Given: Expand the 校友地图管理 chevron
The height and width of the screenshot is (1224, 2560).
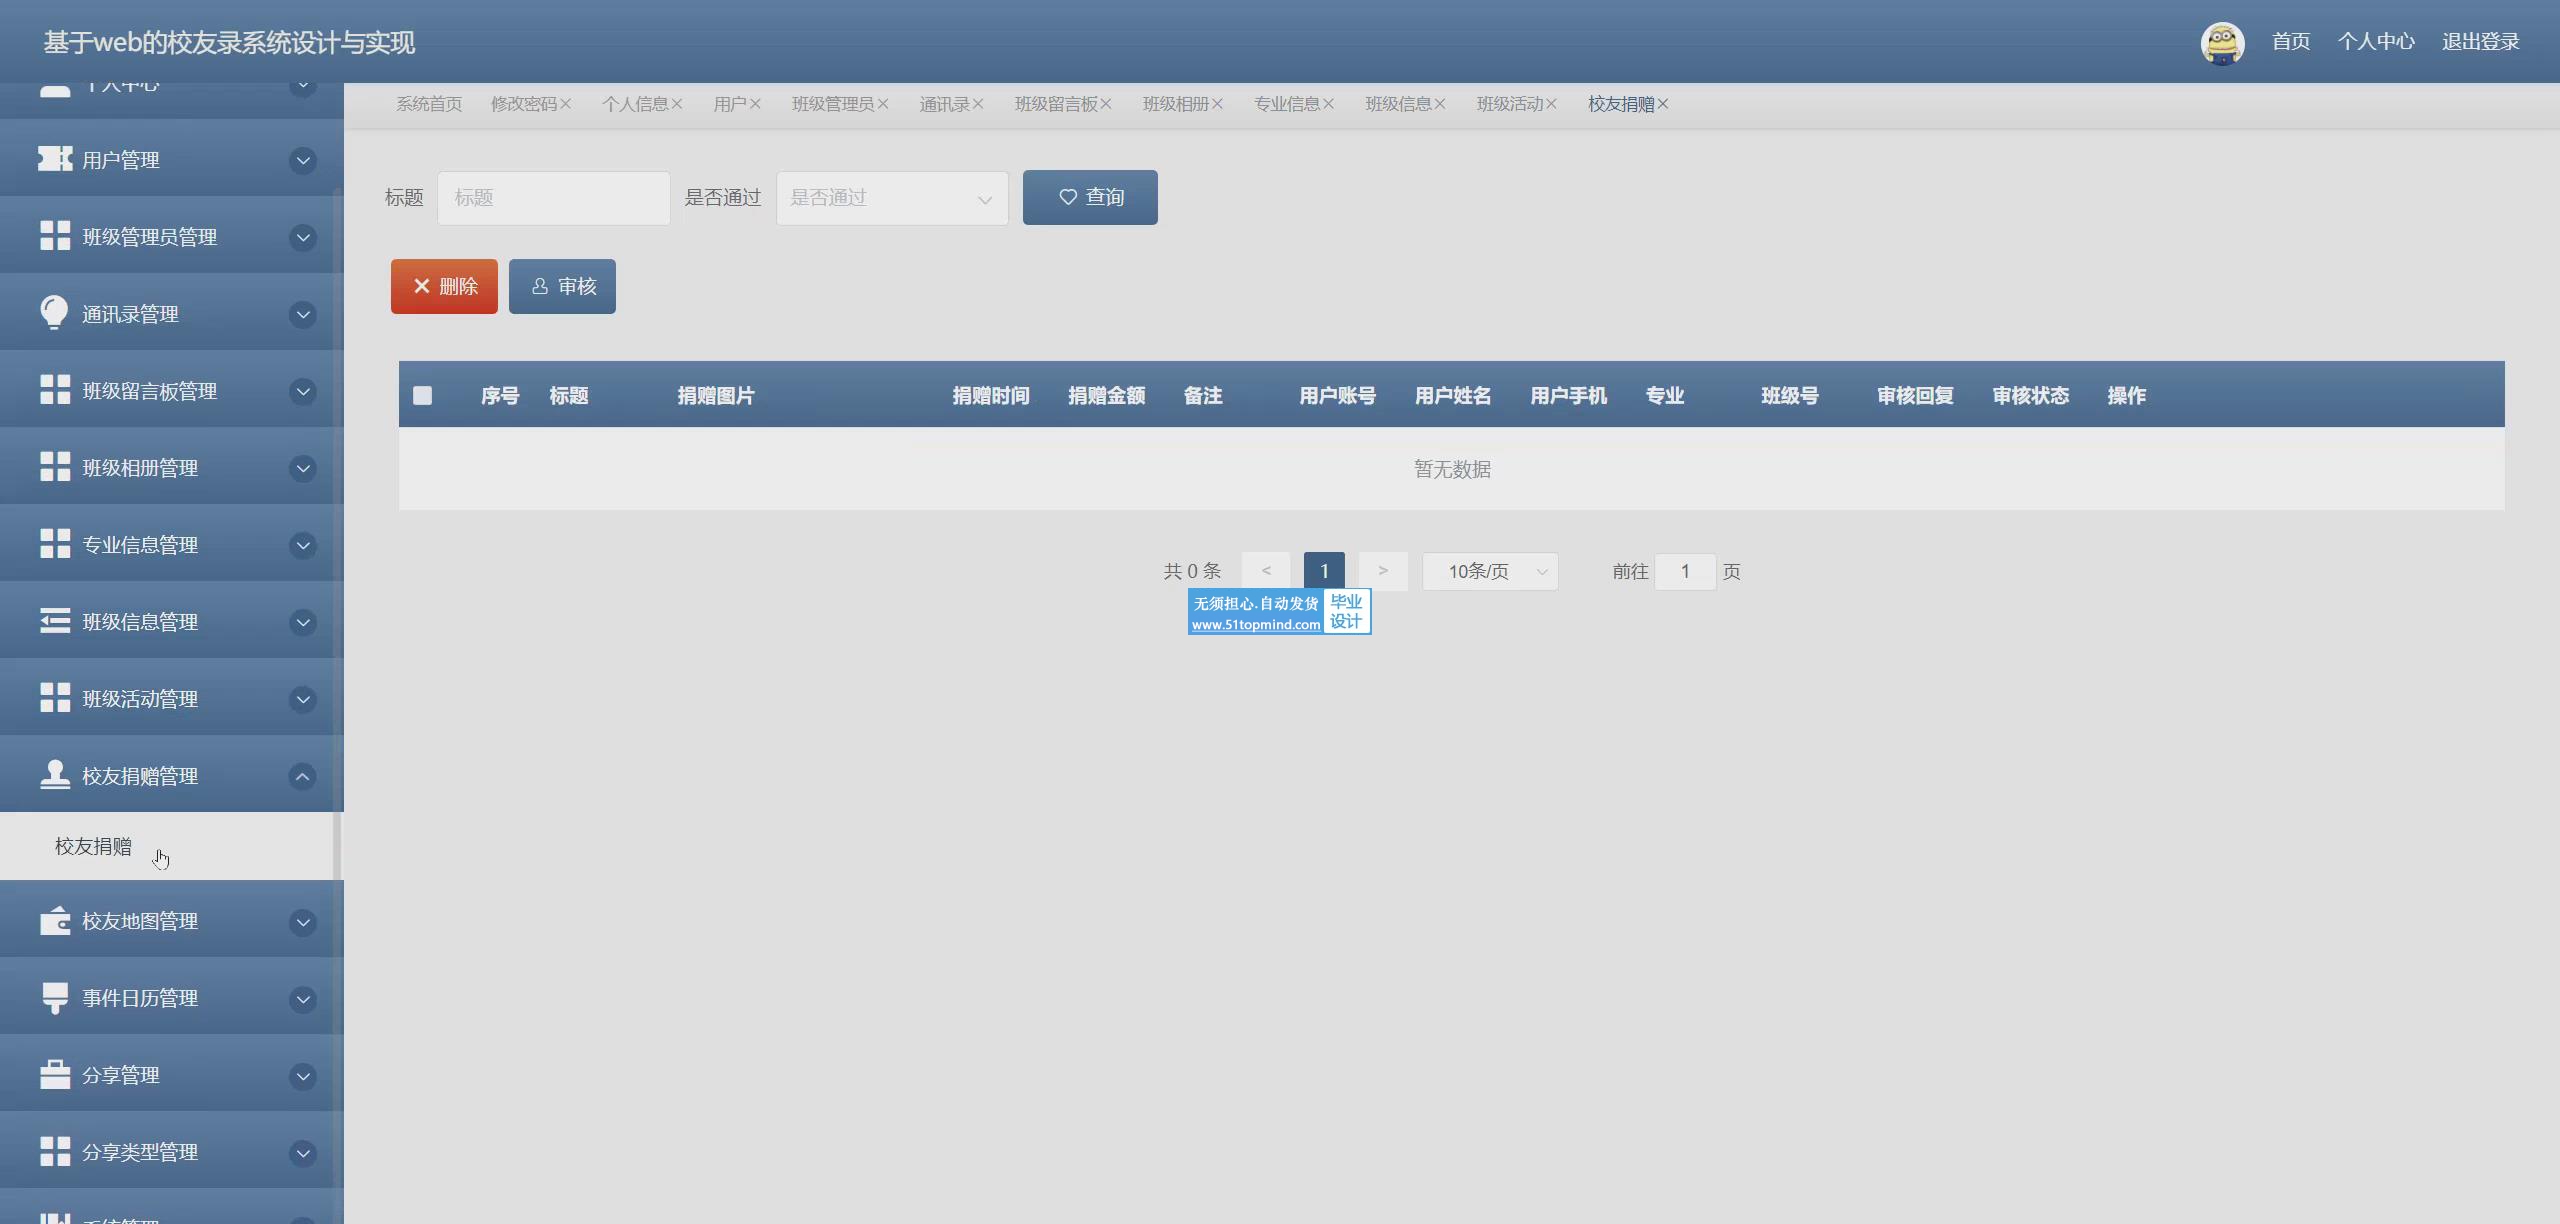Looking at the screenshot, I should pos(303,921).
